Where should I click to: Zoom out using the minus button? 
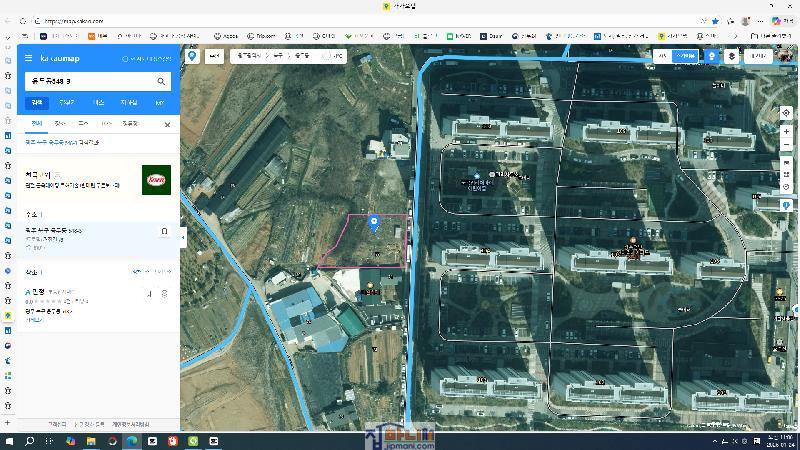(787, 145)
